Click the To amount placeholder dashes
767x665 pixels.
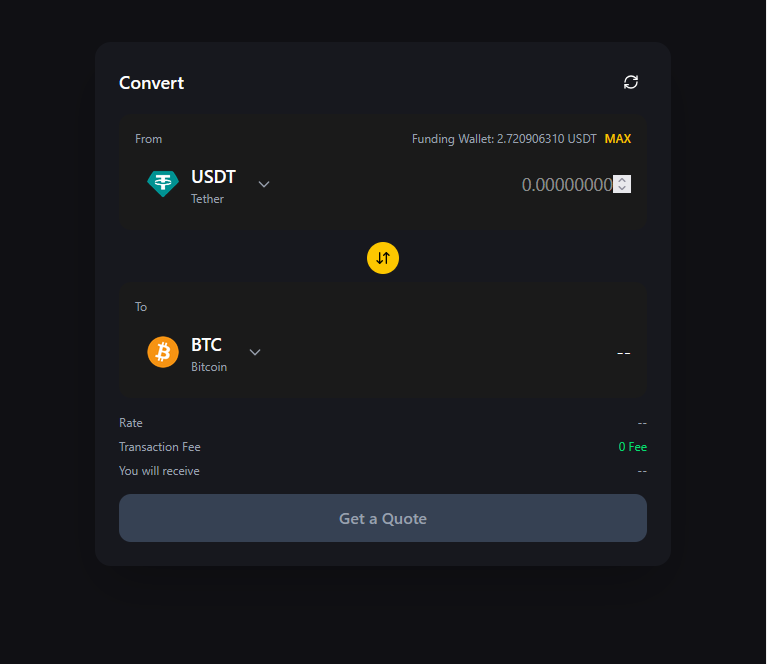pos(623,353)
